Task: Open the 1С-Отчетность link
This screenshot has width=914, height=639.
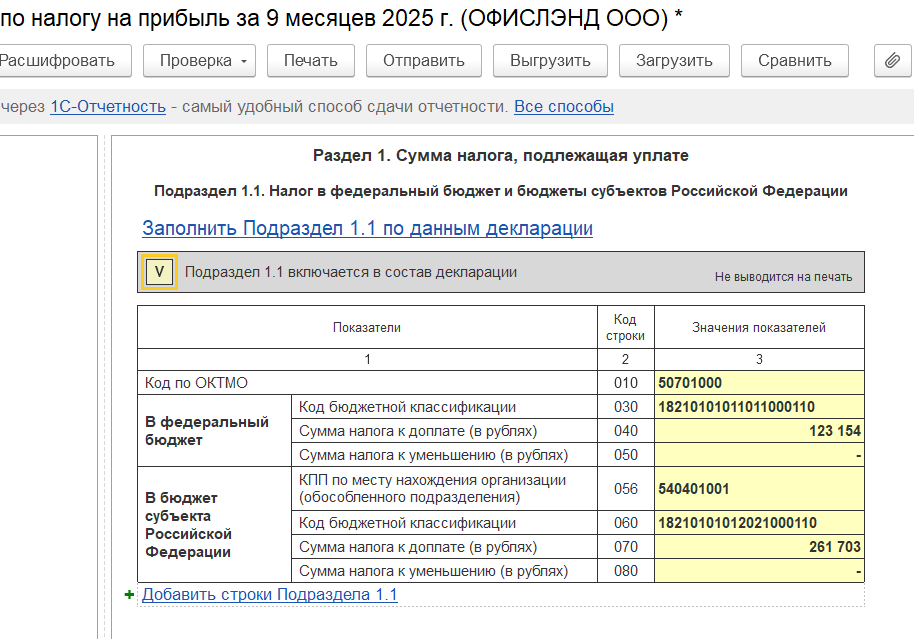Action: (x=108, y=107)
